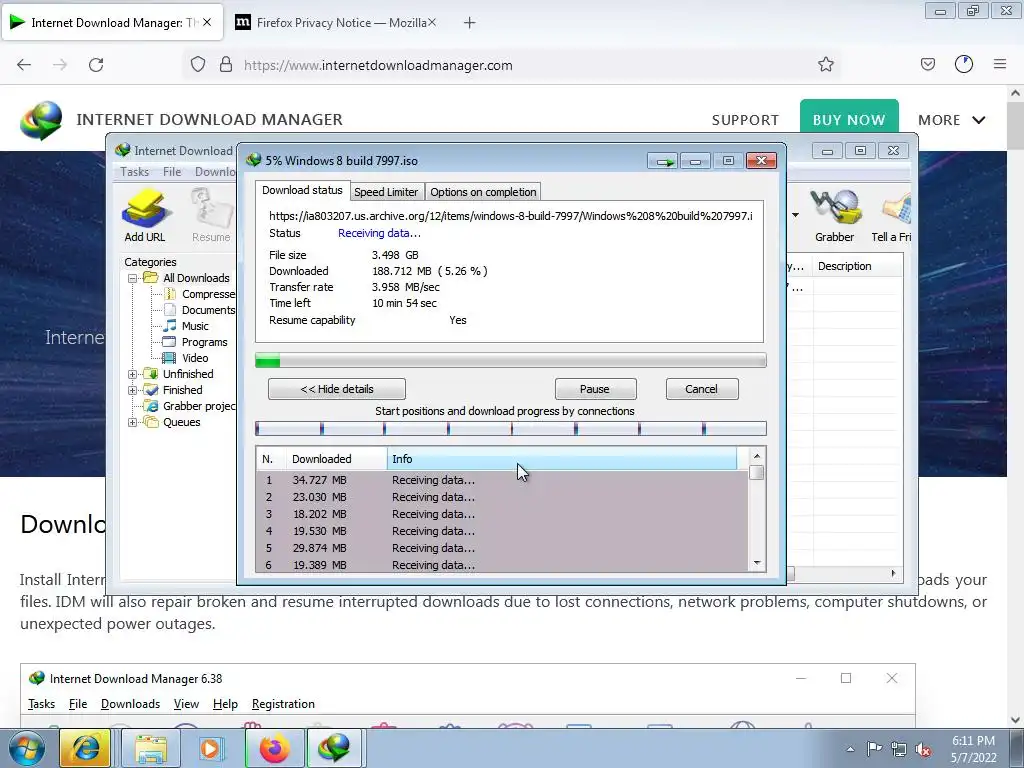Screen dimensions: 1024x768
Task: Pause the Windows 8 ISO download
Action: 595,389
